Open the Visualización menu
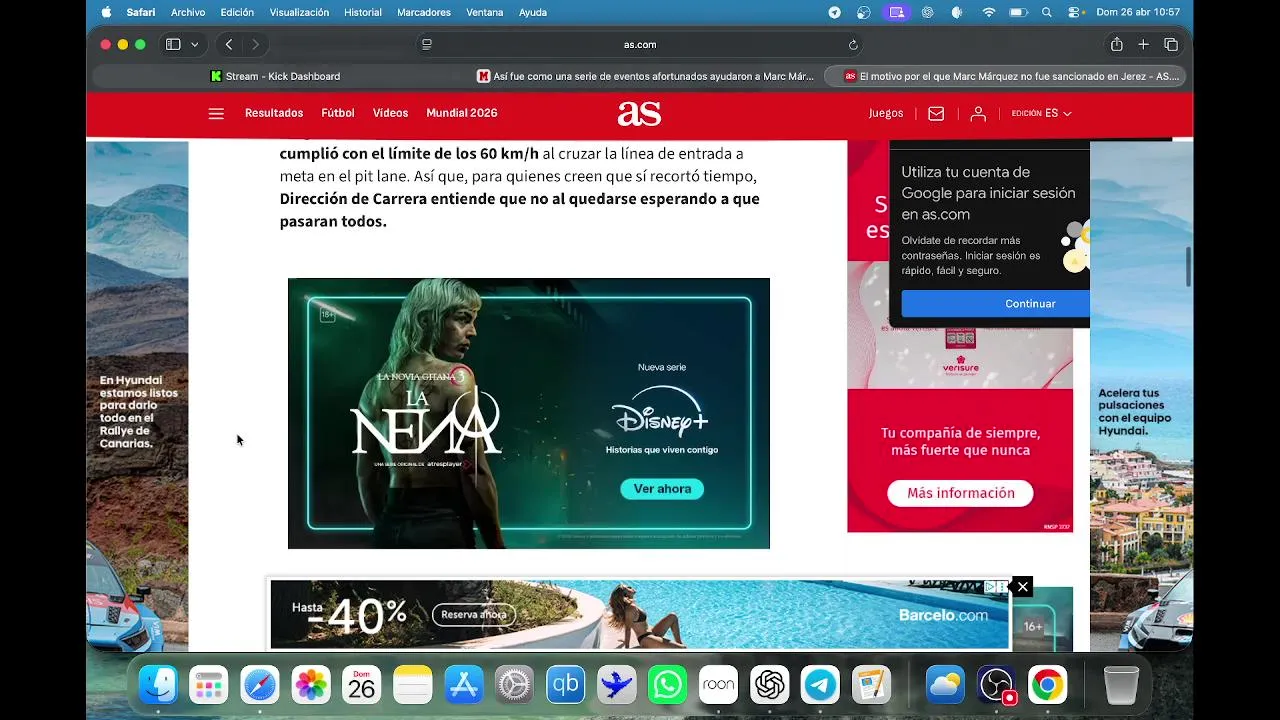Image resolution: width=1280 pixels, height=720 pixels. pyautogui.click(x=299, y=12)
